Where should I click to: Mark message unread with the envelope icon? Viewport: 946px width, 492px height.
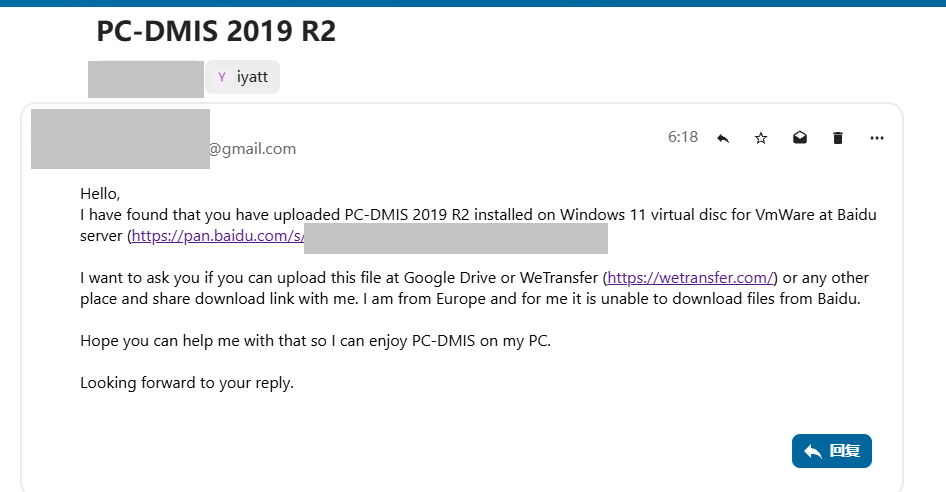(800, 138)
